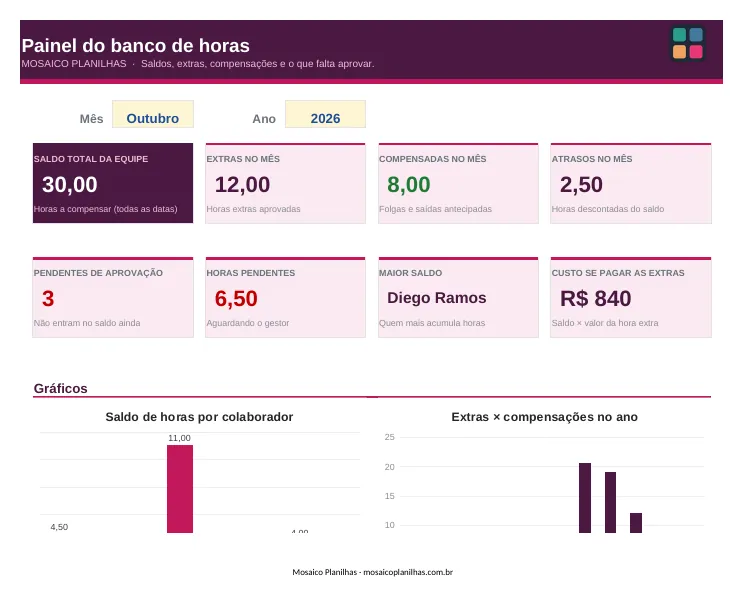Select the 'EXTRAS NO MÊS' card heading
The image size is (743, 597).
[243, 159]
